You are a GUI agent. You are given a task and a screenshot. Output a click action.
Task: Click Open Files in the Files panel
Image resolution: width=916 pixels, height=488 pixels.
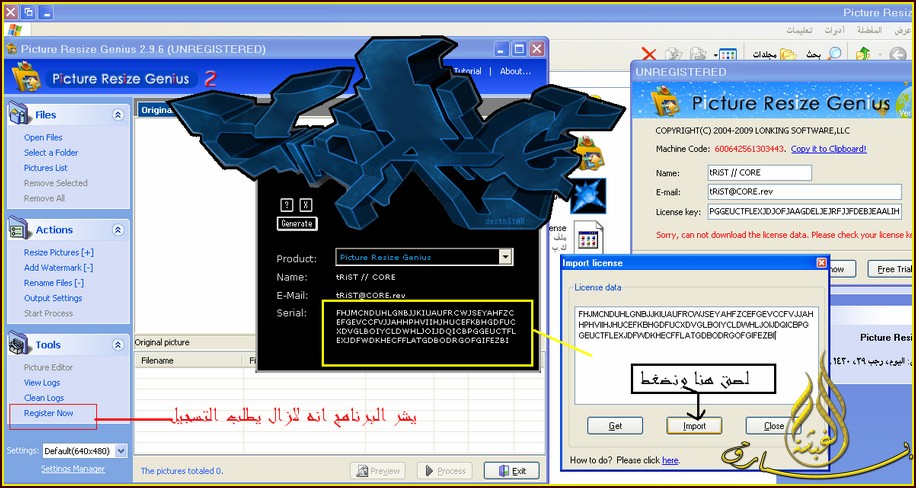(43, 137)
